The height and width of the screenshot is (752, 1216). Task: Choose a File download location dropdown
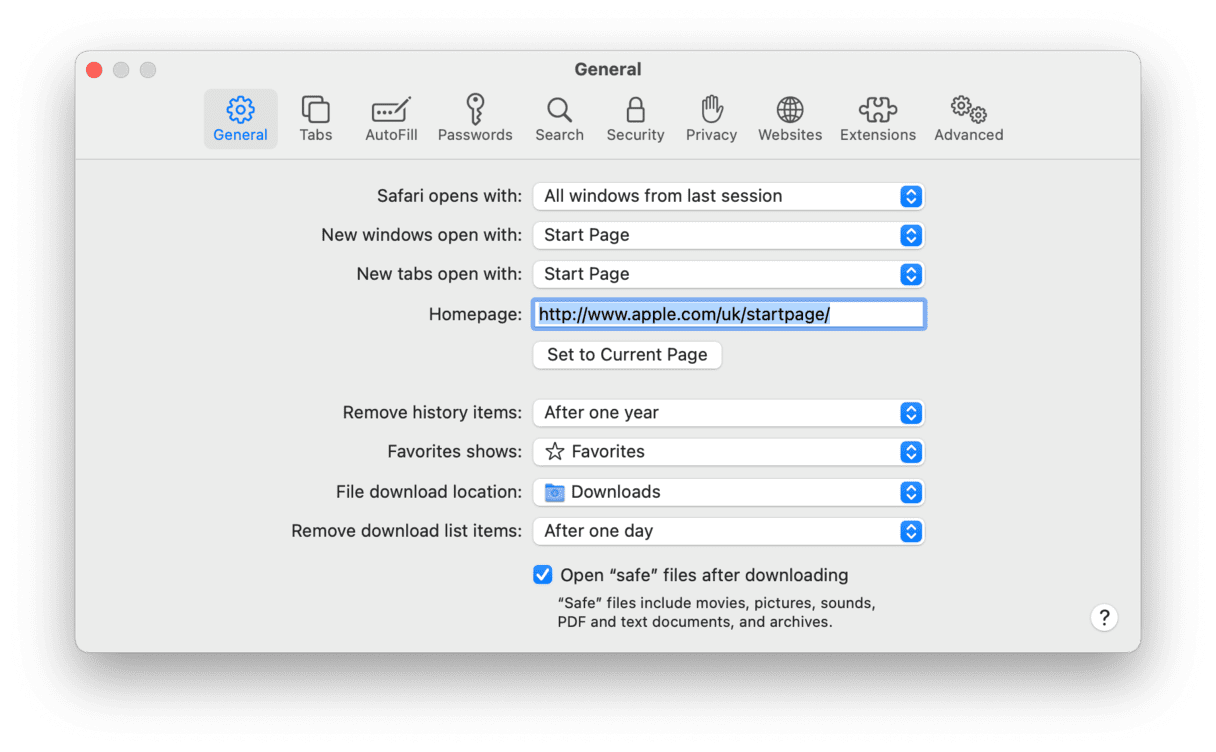coord(728,492)
